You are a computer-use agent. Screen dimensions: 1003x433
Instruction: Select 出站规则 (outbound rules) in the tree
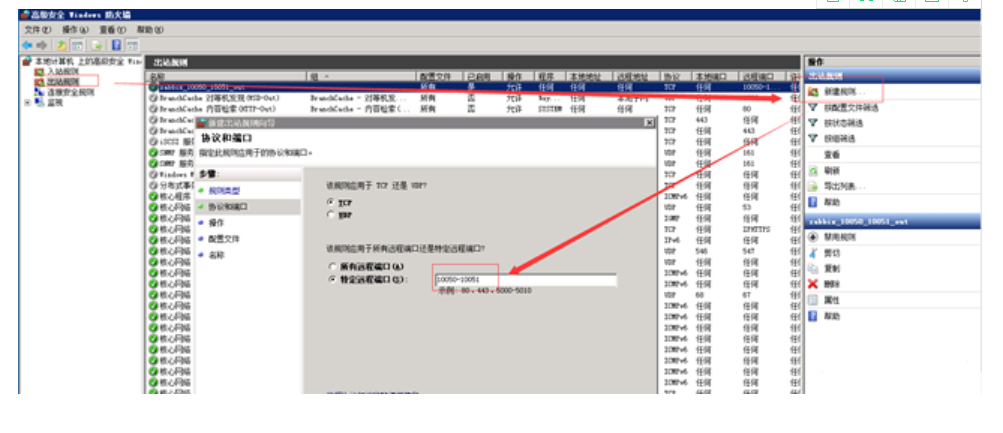[63, 82]
